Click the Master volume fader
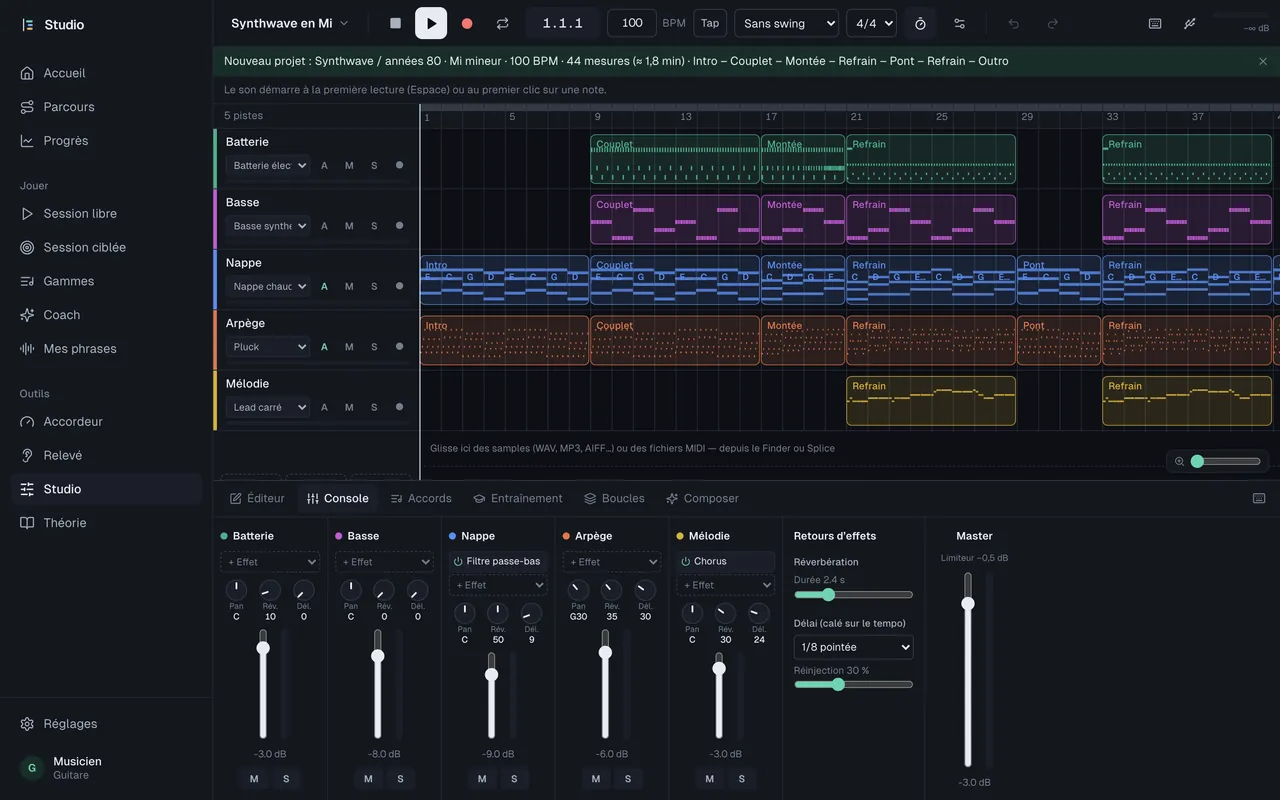This screenshot has height=800, width=1280. 968,670
